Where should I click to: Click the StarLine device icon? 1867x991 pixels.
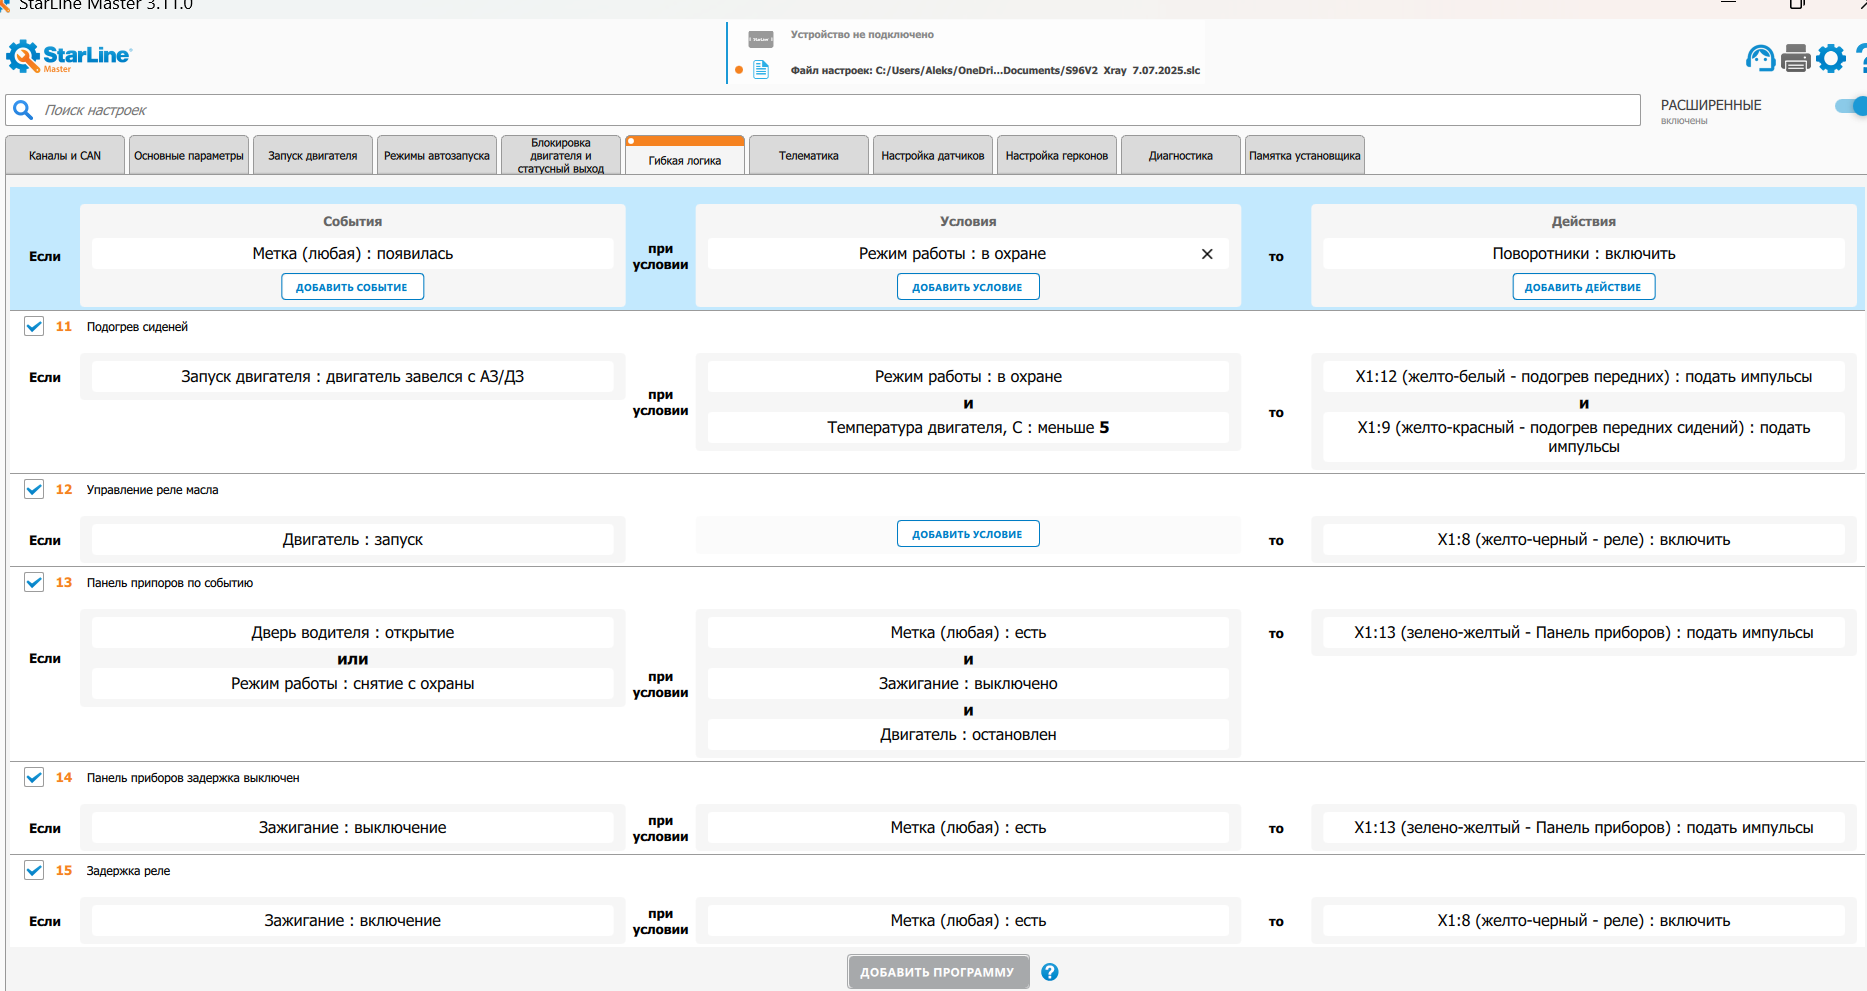tap(761, 39)
